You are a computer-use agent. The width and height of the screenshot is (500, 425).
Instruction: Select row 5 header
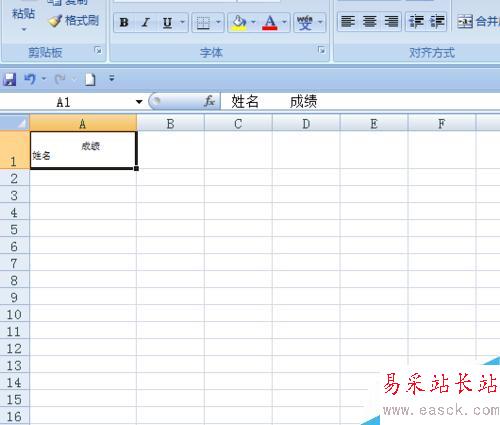click(x=15, y=229)
